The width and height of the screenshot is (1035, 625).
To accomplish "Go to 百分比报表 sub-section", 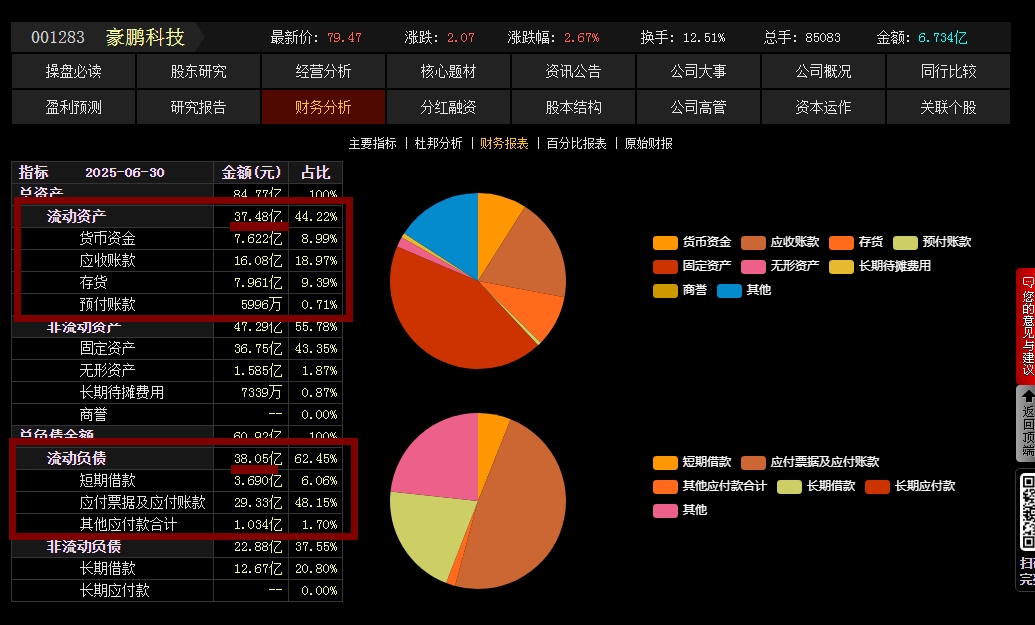I will pyautogui.click(x=576, y=143).
